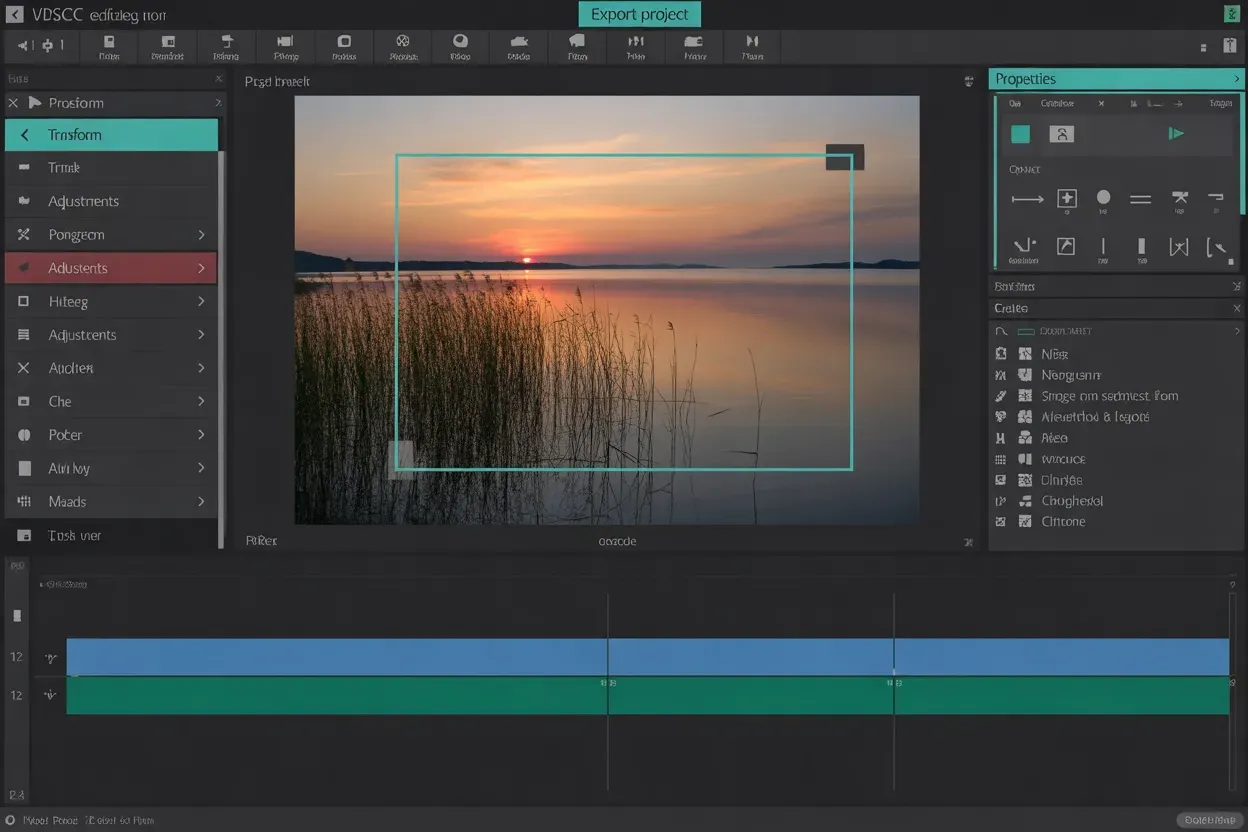Viewport: 1248px width, 832px height.
Task: Close the Prosform panel with its X icon
Action: click(x=13, y=103)
